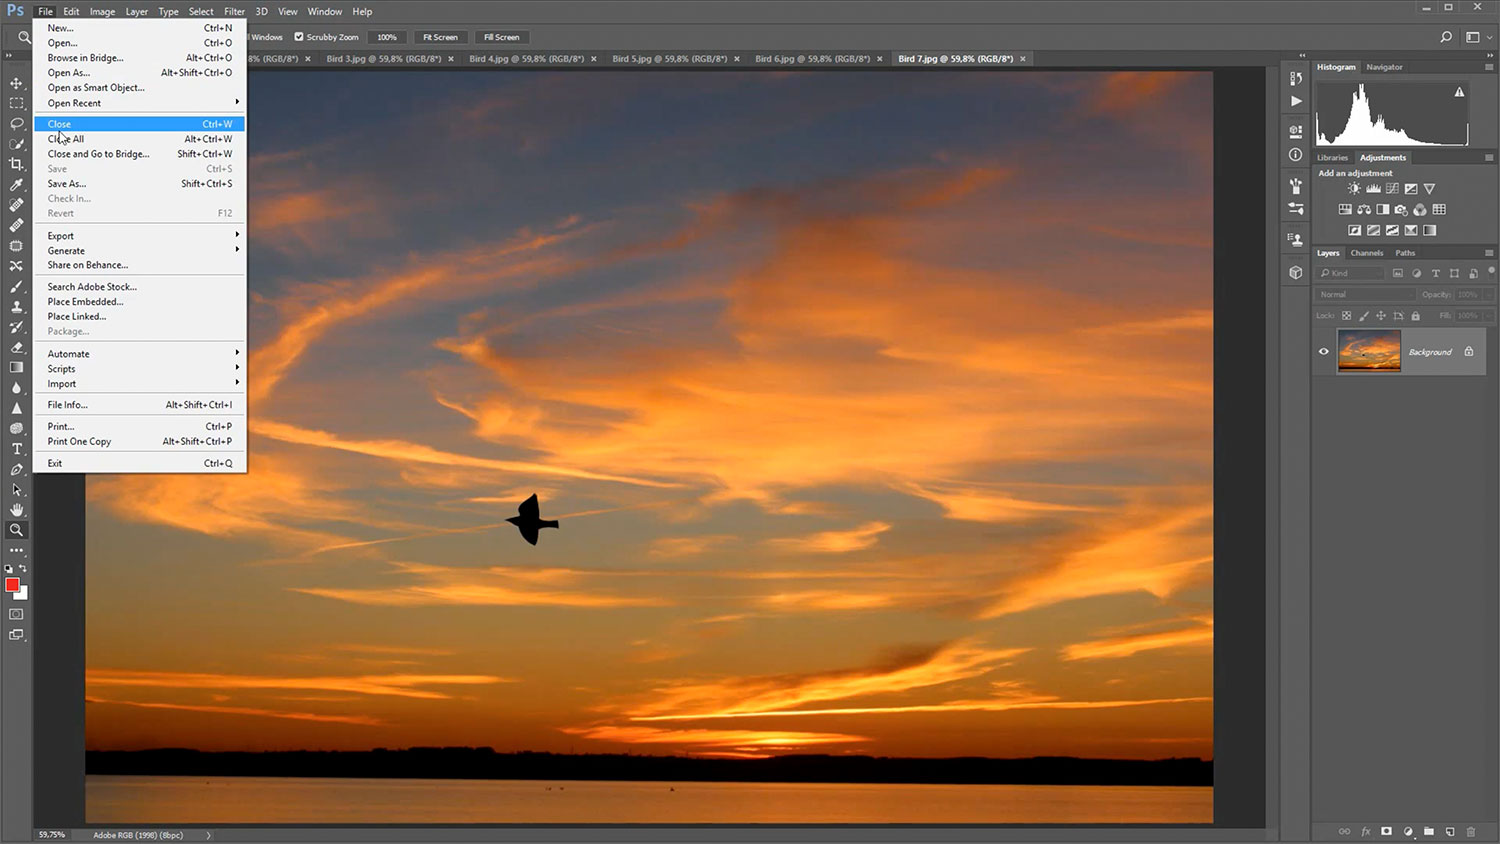This screenshot has height=844, width=1500.
Task: Pick the Hand tool
Action: (16, 510)
